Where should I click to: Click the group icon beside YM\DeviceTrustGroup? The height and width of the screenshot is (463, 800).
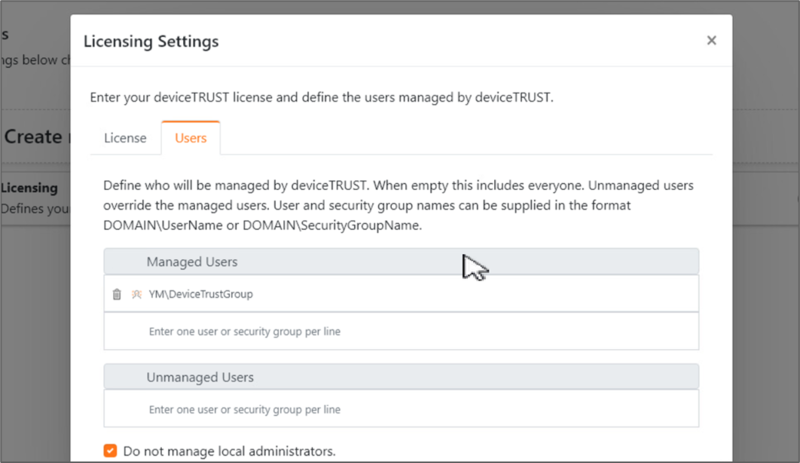(x=136, y=294)
